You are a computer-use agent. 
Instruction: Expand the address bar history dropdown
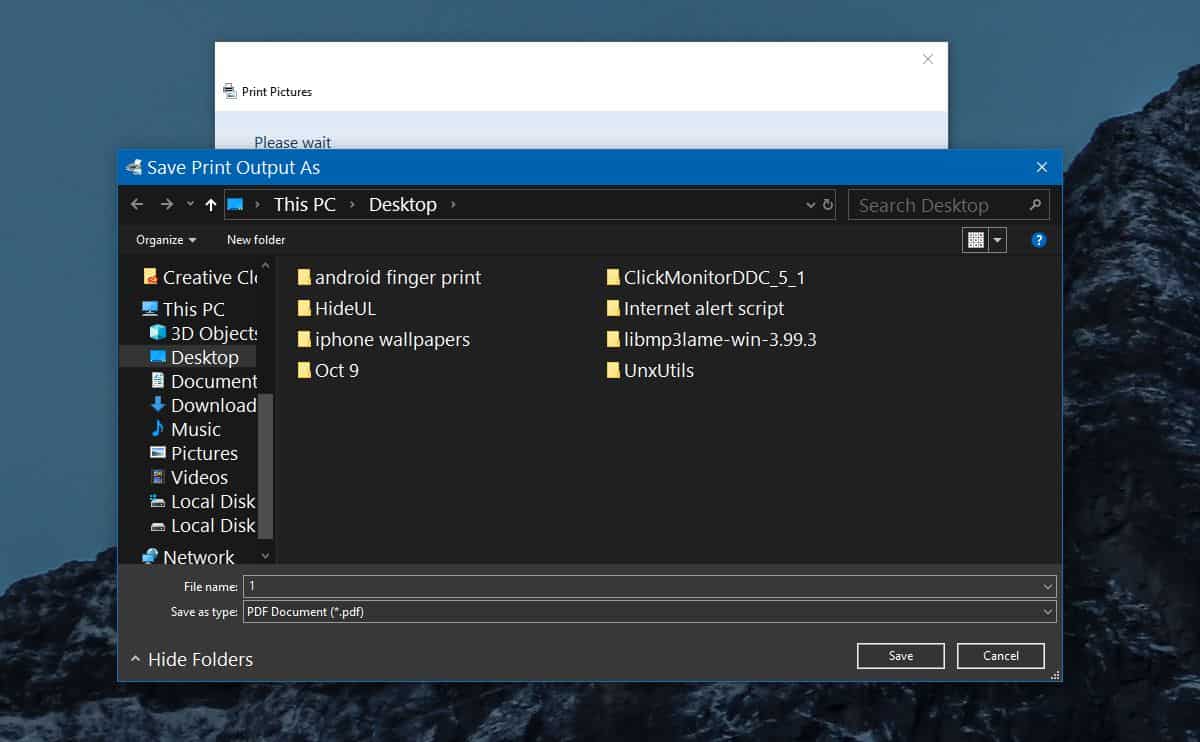pyautogui.click(x=810, y=204)
